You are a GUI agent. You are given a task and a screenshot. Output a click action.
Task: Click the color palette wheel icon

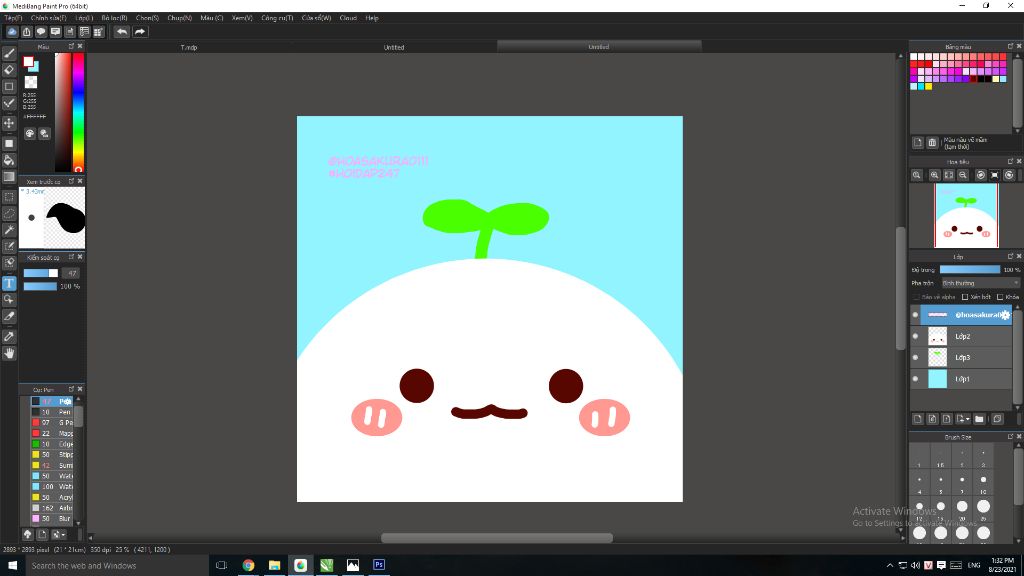(x=30, y=133)
